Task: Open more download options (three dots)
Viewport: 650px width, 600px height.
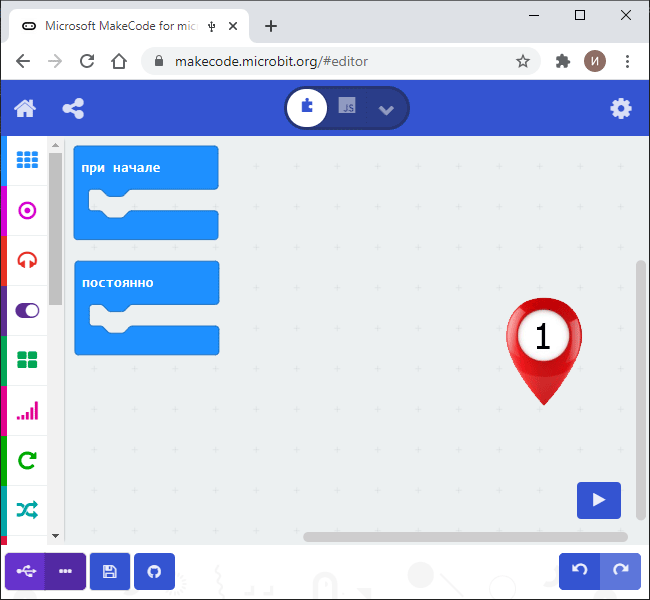Action: [65, 571]
